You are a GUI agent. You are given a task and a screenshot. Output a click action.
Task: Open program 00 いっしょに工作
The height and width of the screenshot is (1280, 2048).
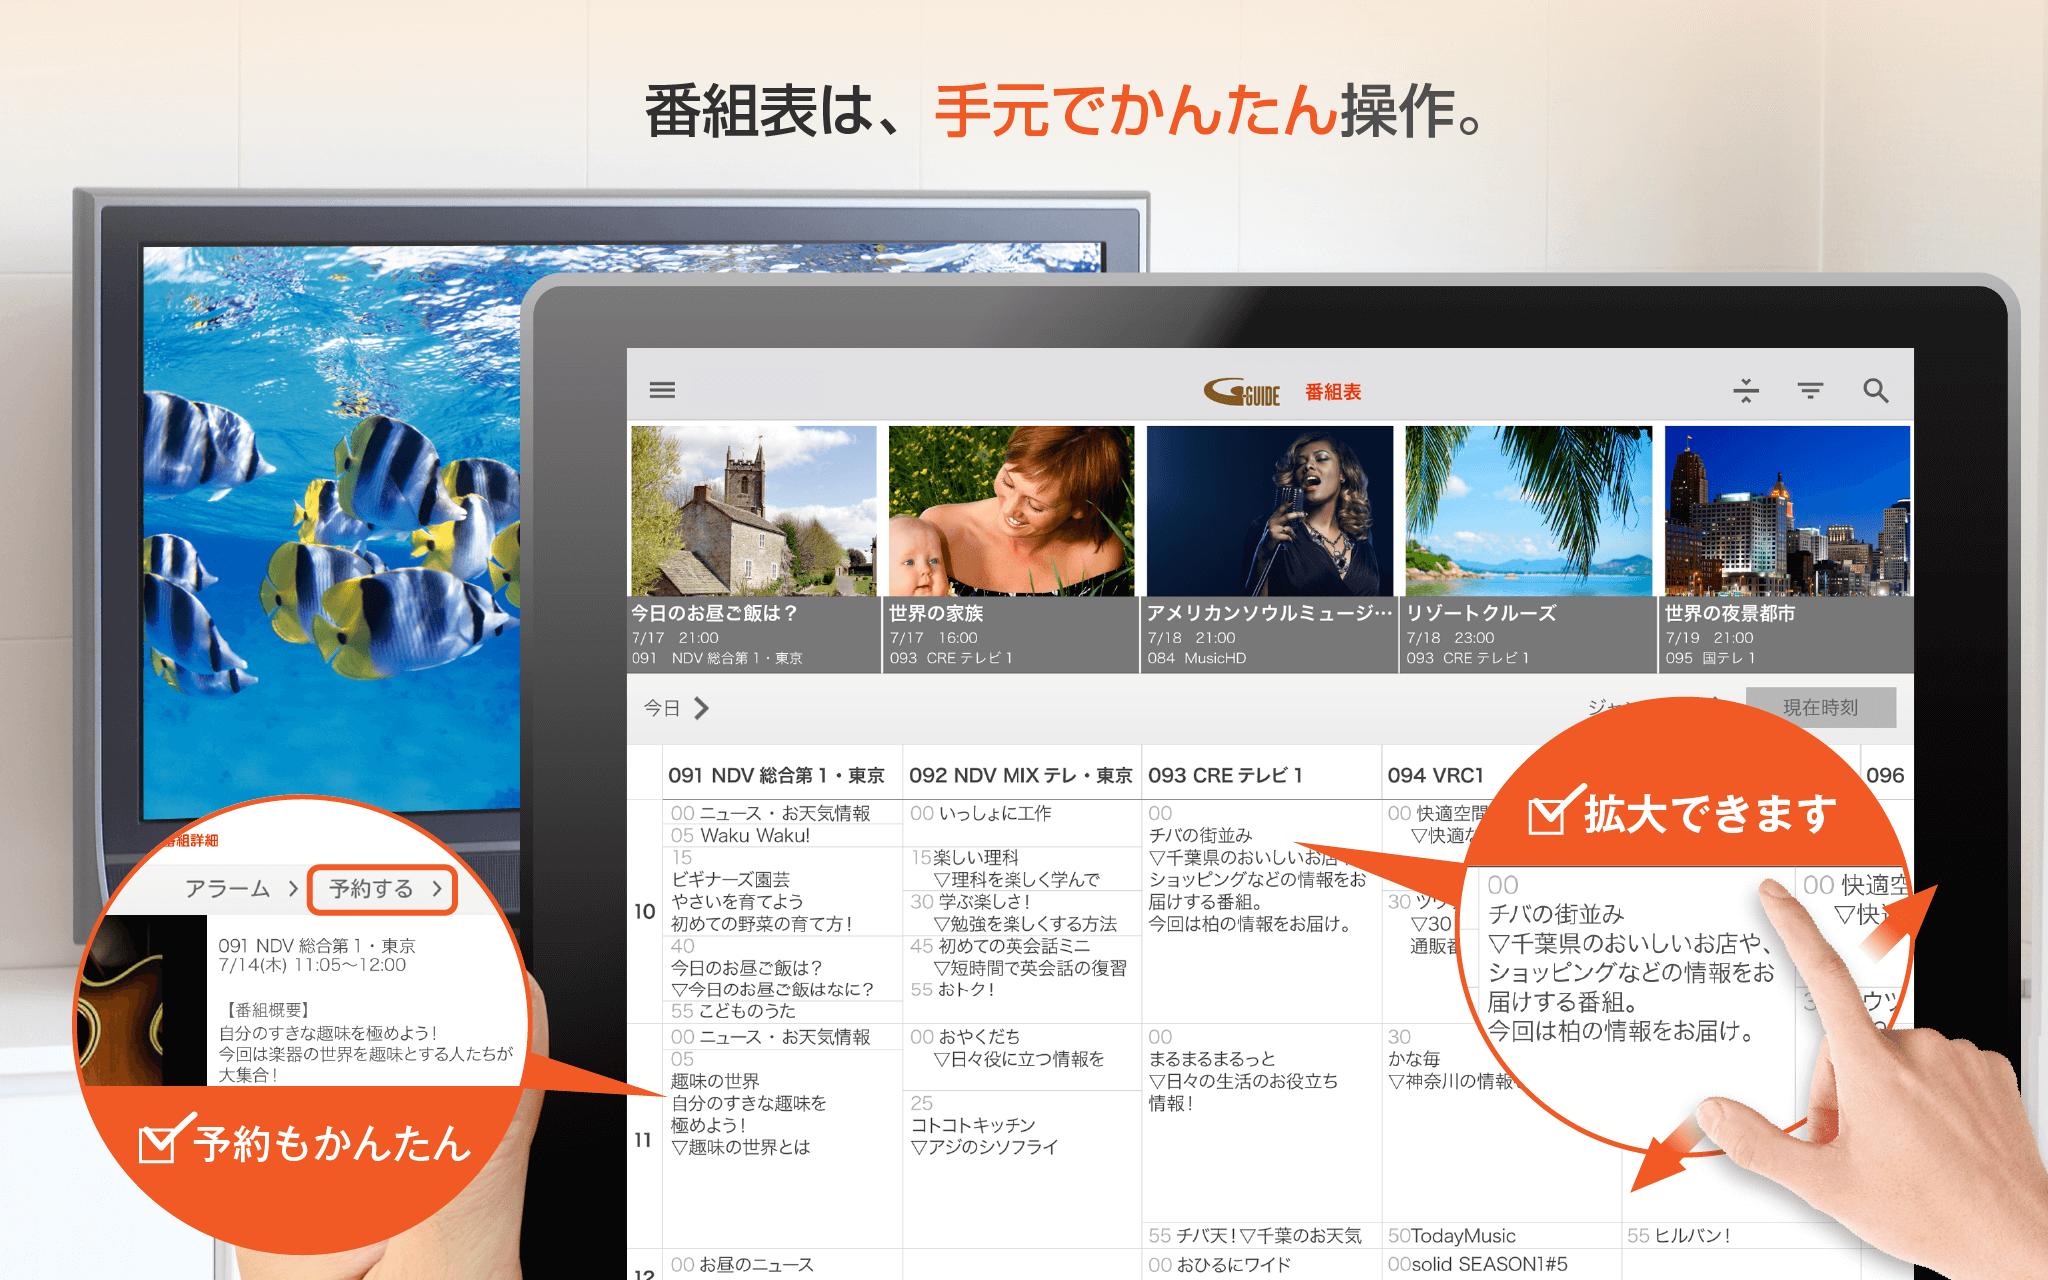pyautogui.click(x=1022, y=824)
